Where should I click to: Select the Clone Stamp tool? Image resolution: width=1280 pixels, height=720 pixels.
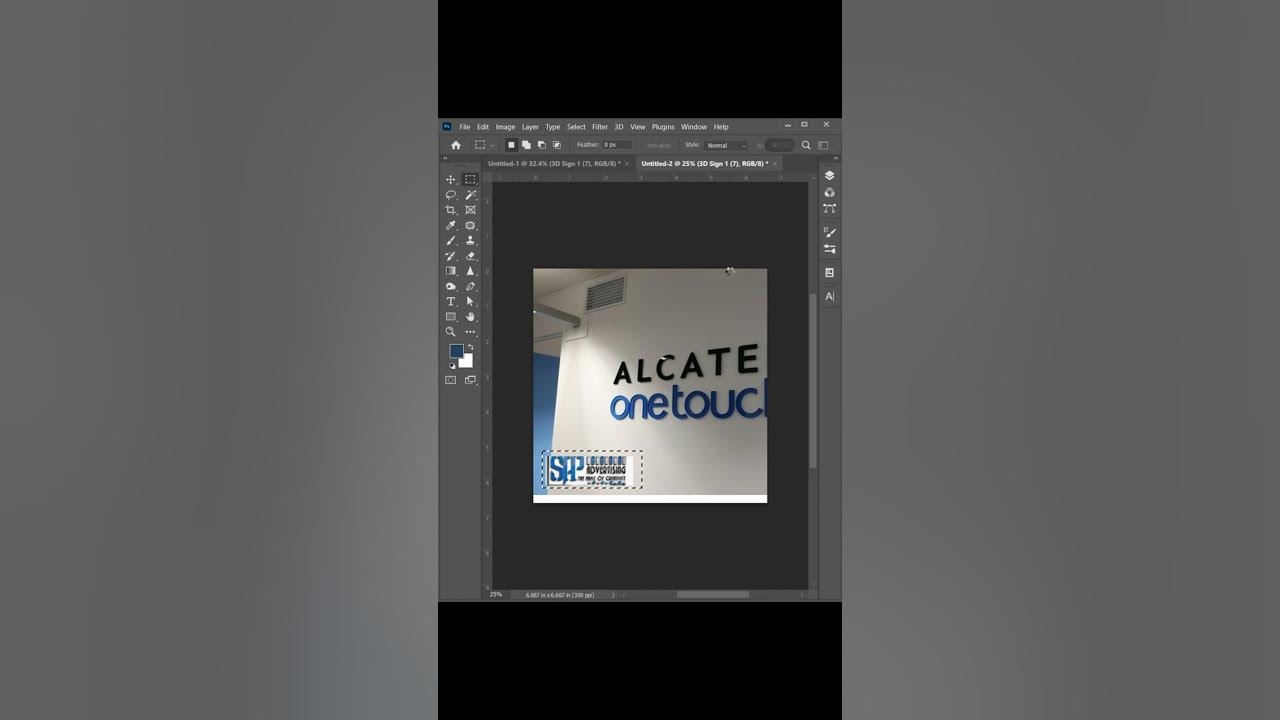pyautogui.click(x=470, y=241)
